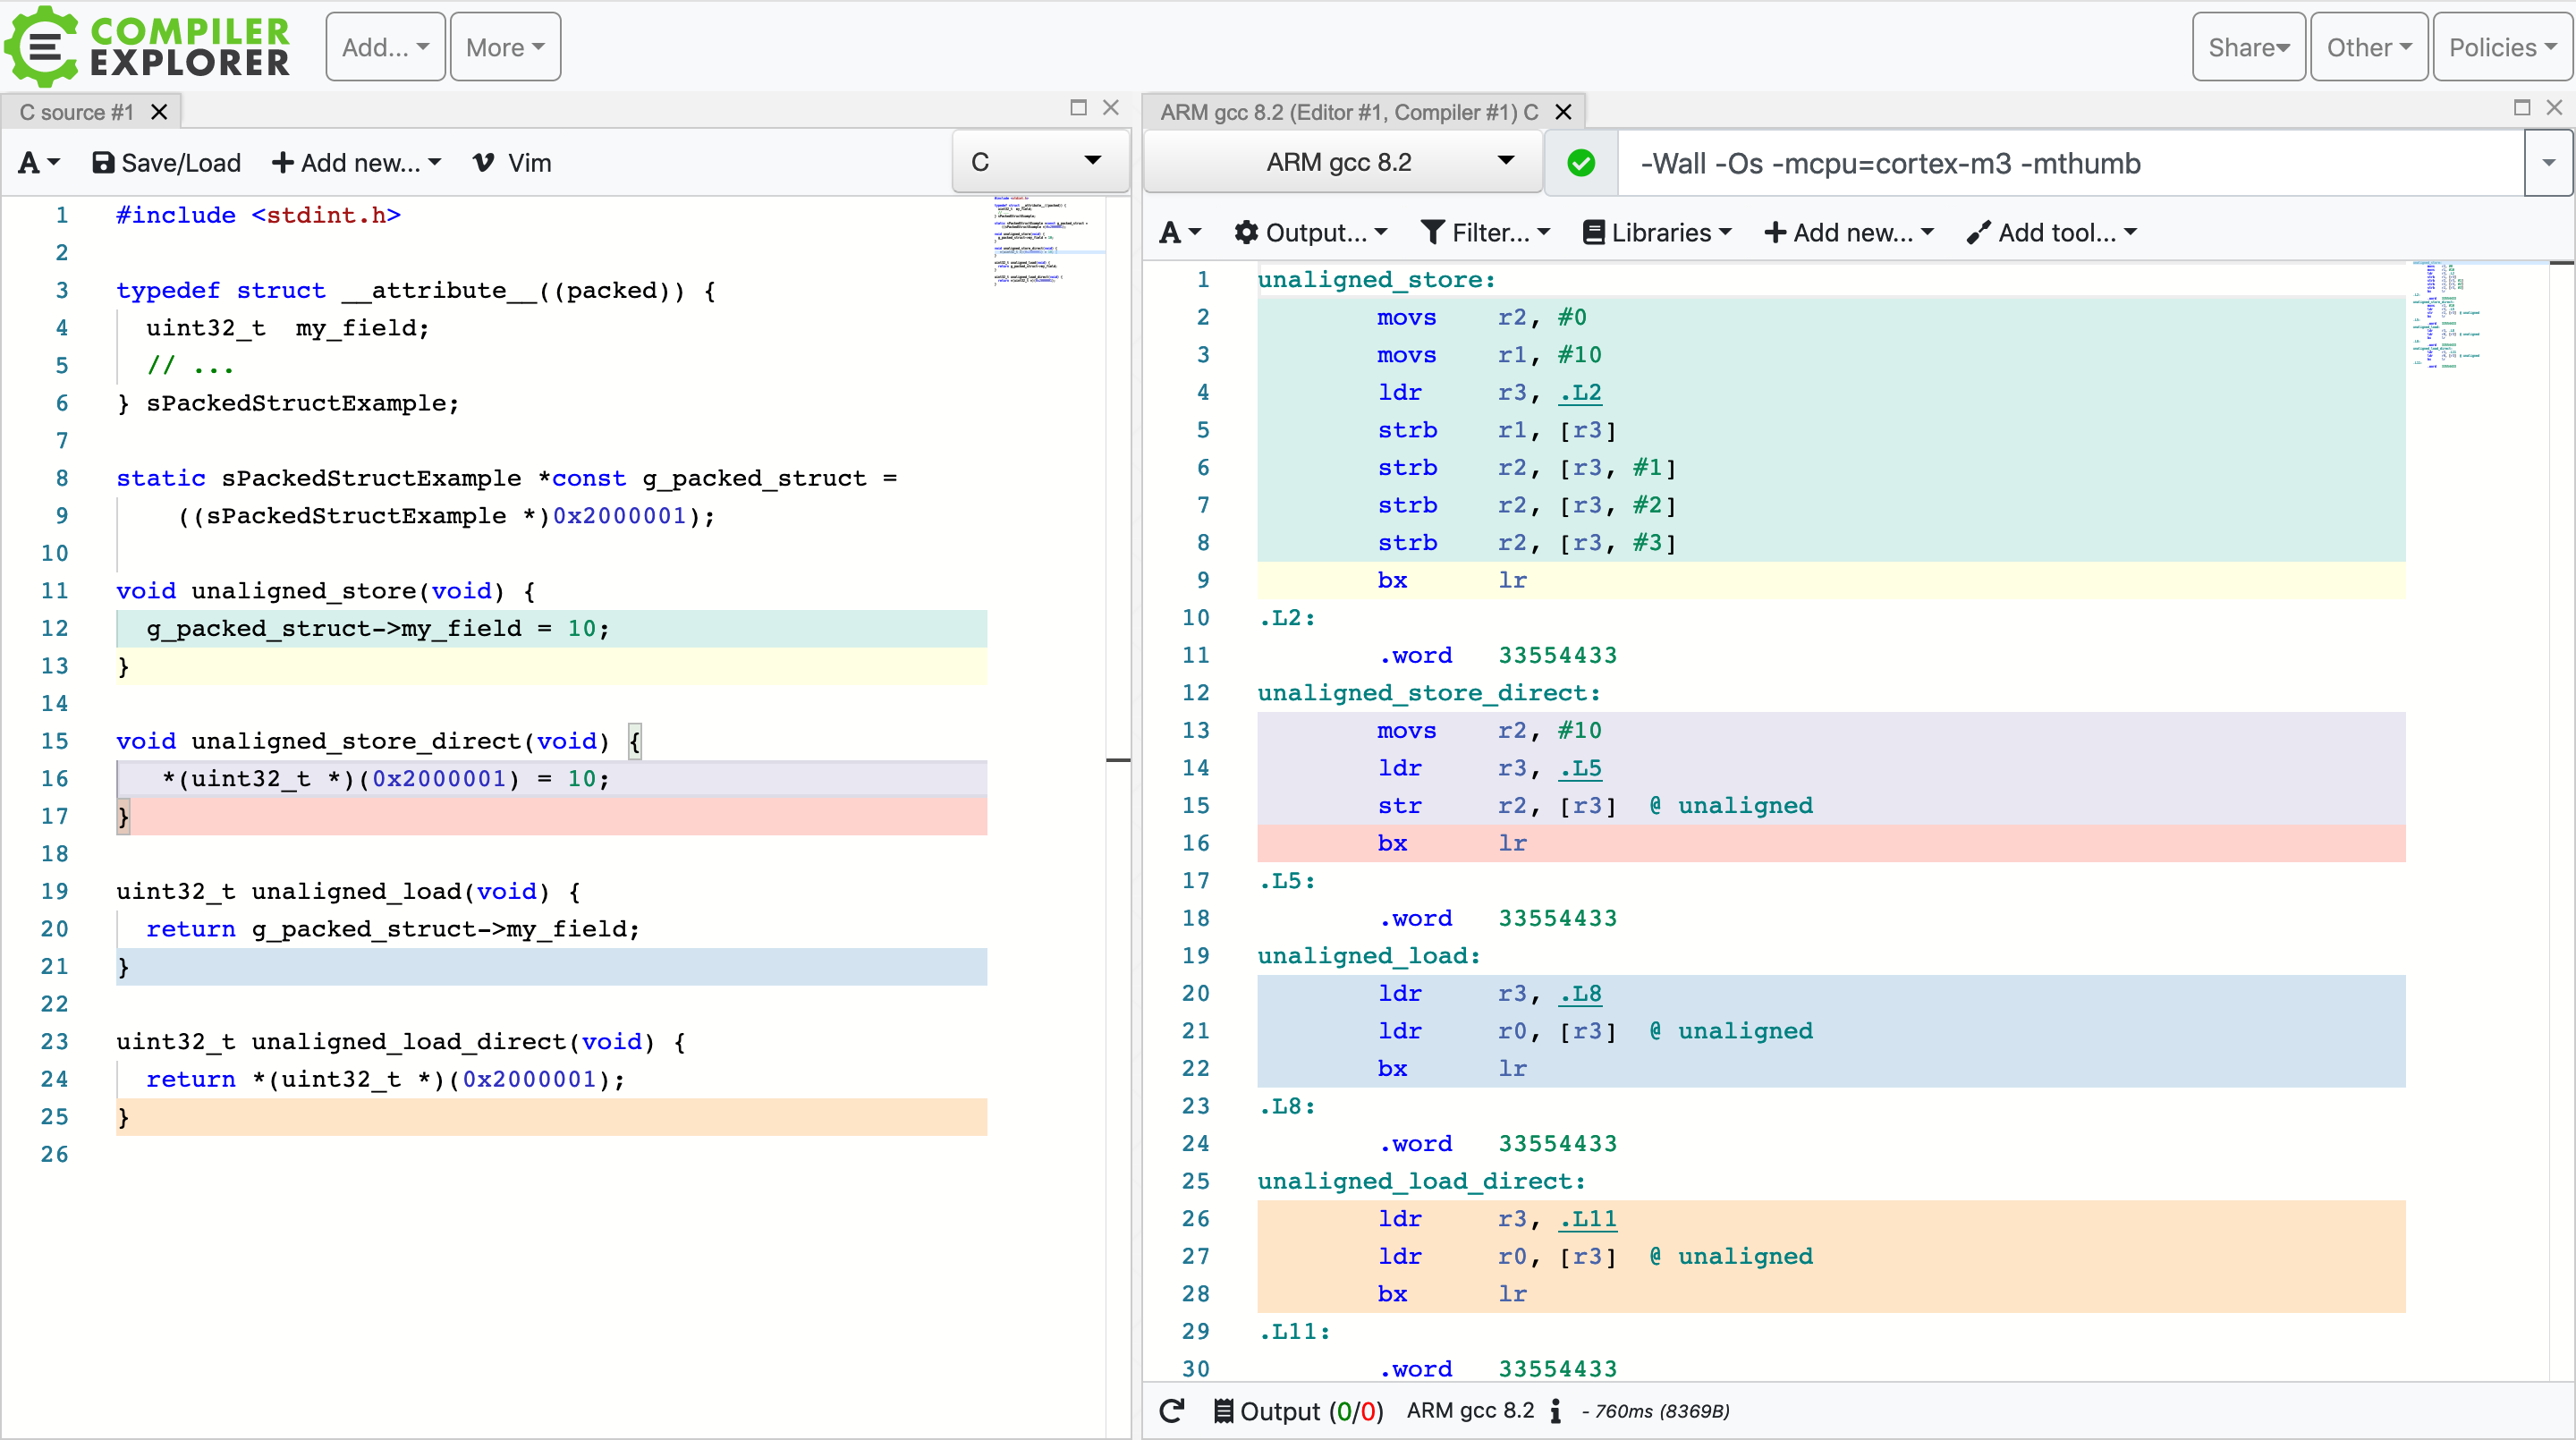This screenshot has height=1440, width=2576.
Task: Open Save/Load dialog in editor
Action: tap(167, 163)
